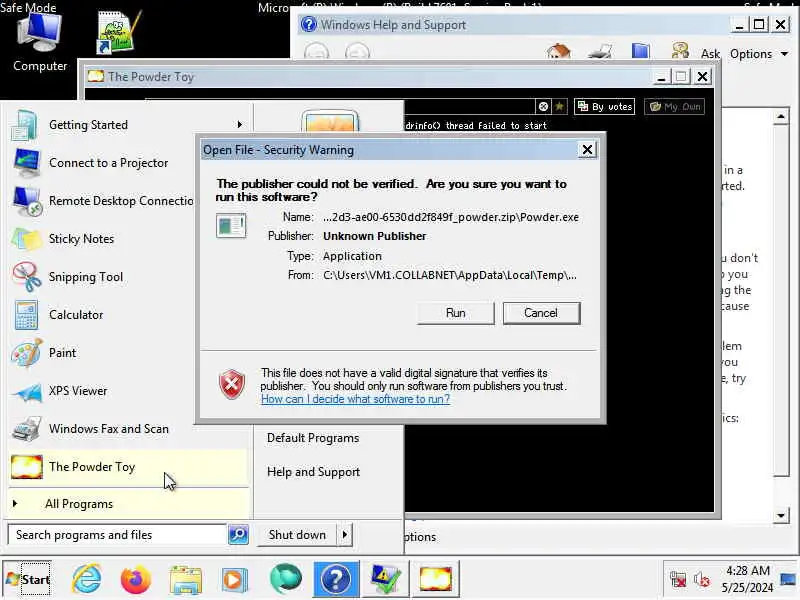Click the Snipping Tool scissors icon

click(x=27, y=277)
